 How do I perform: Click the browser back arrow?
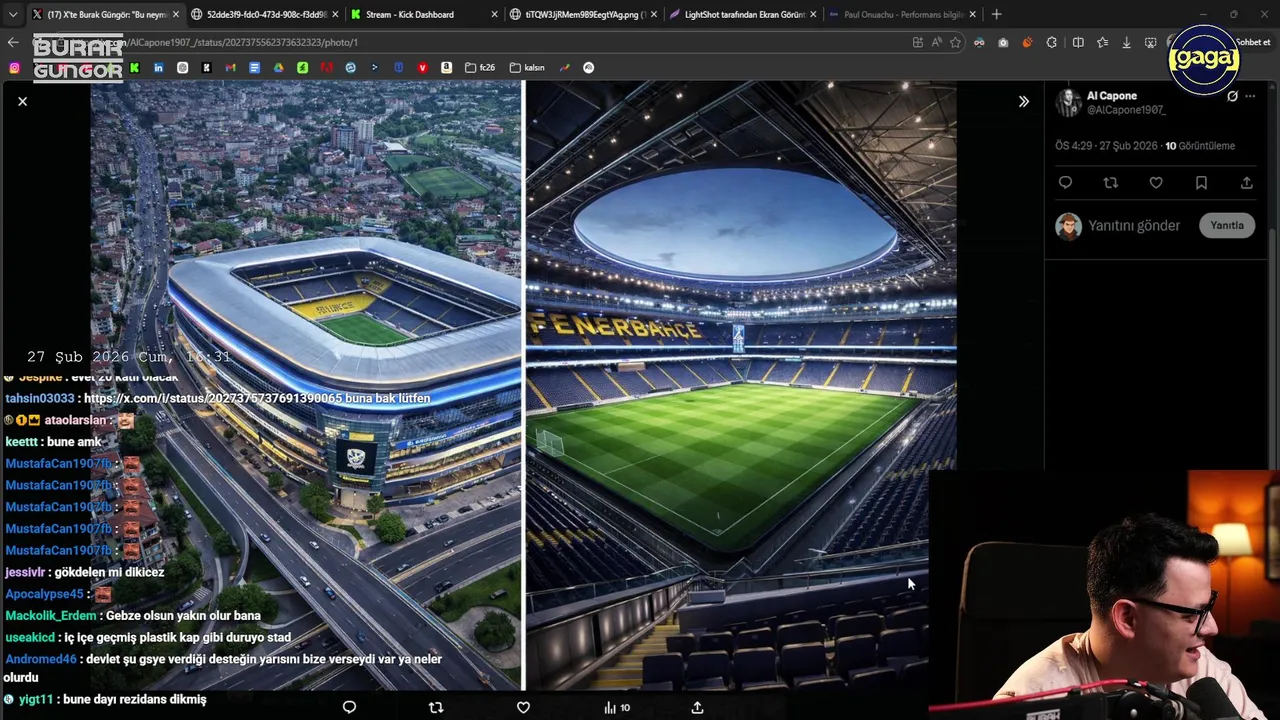pyautogui.click(x=13, y=42)
